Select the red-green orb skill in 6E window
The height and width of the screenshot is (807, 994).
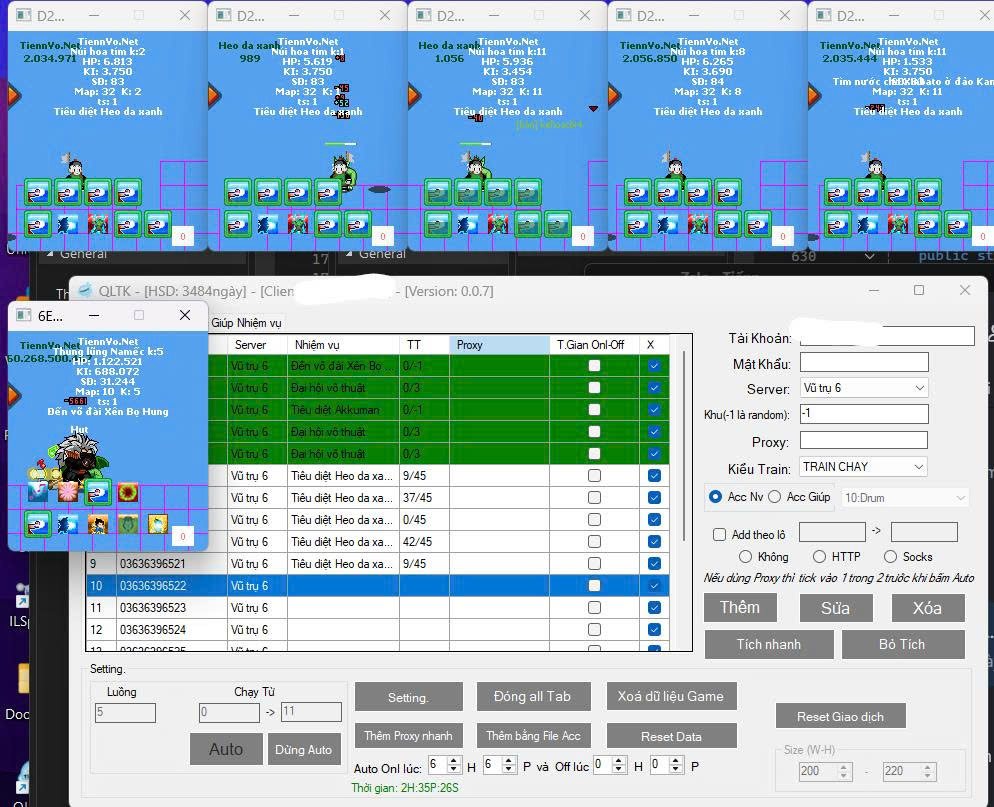click(x=127, y=492)
